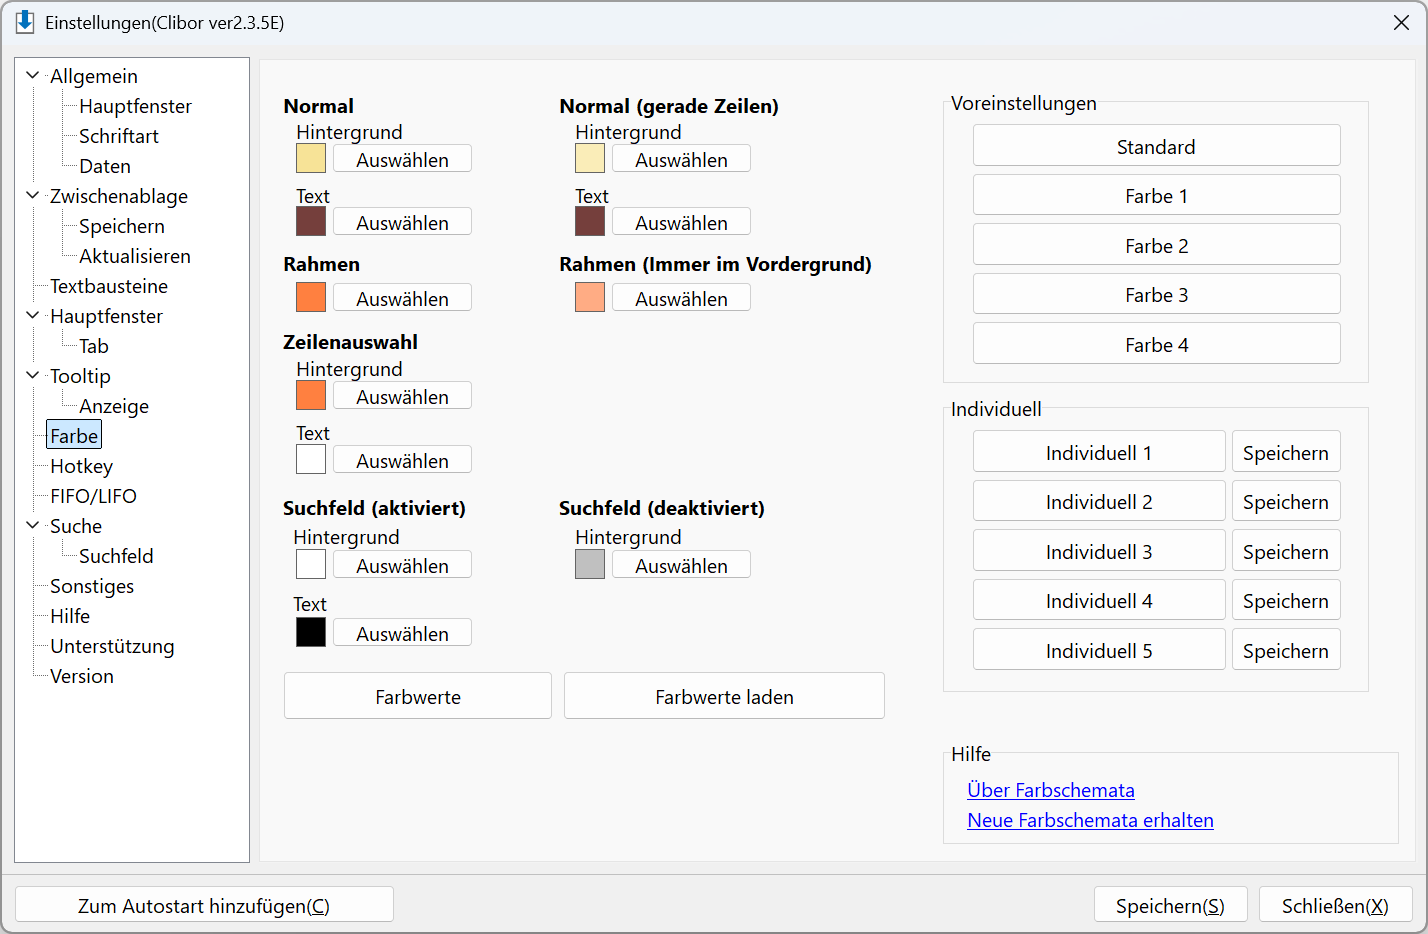Click Auswählen for Suchfeld aktiviert Text
1428x934 pixels.
click(402, 633)
